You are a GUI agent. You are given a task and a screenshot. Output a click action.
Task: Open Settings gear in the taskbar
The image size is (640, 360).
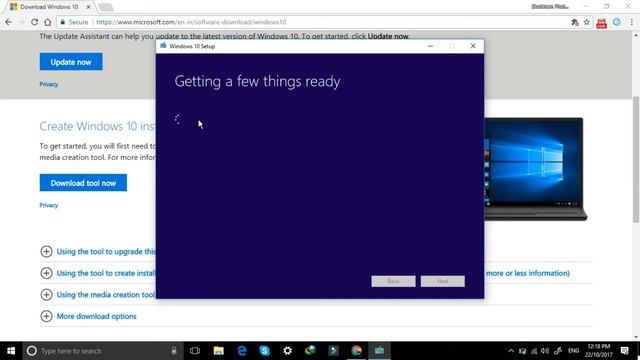[287, 351]
